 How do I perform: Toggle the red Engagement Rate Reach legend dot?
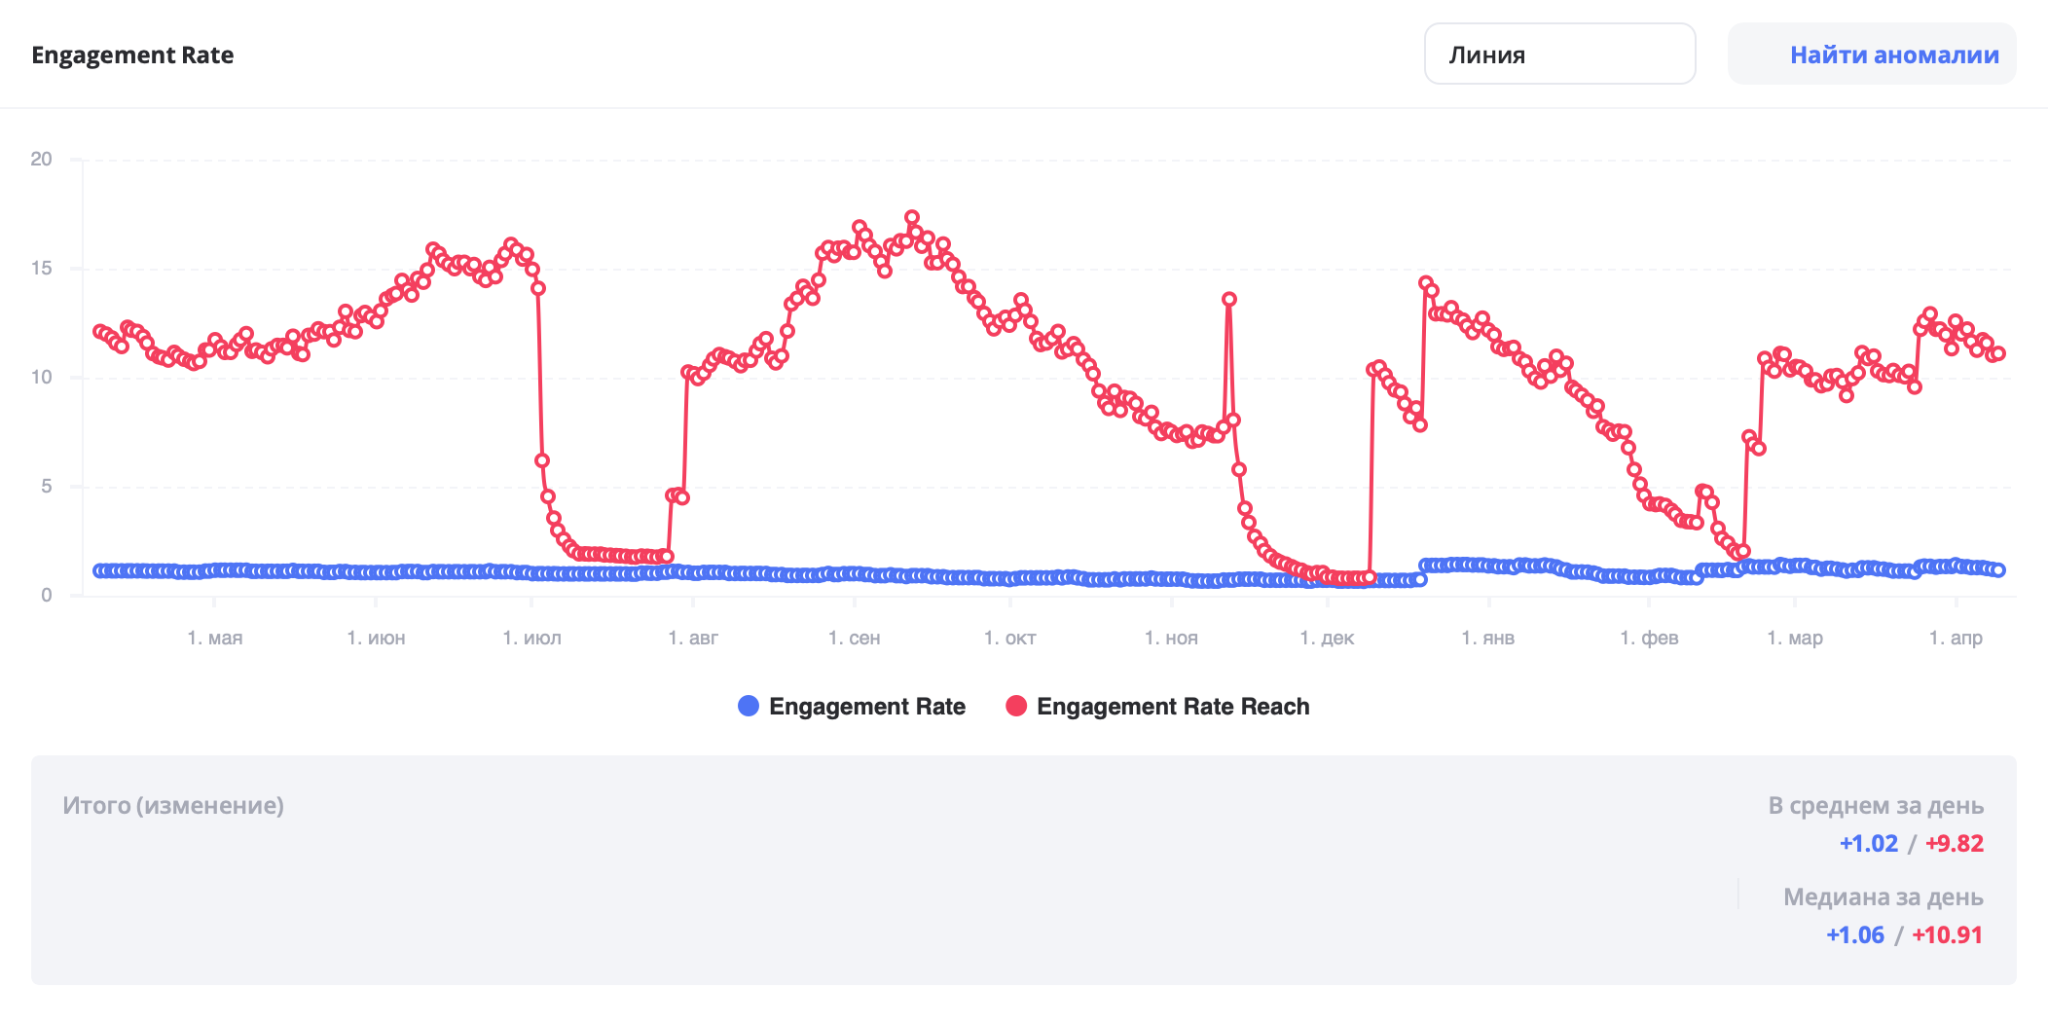[x=1016, y=706]
